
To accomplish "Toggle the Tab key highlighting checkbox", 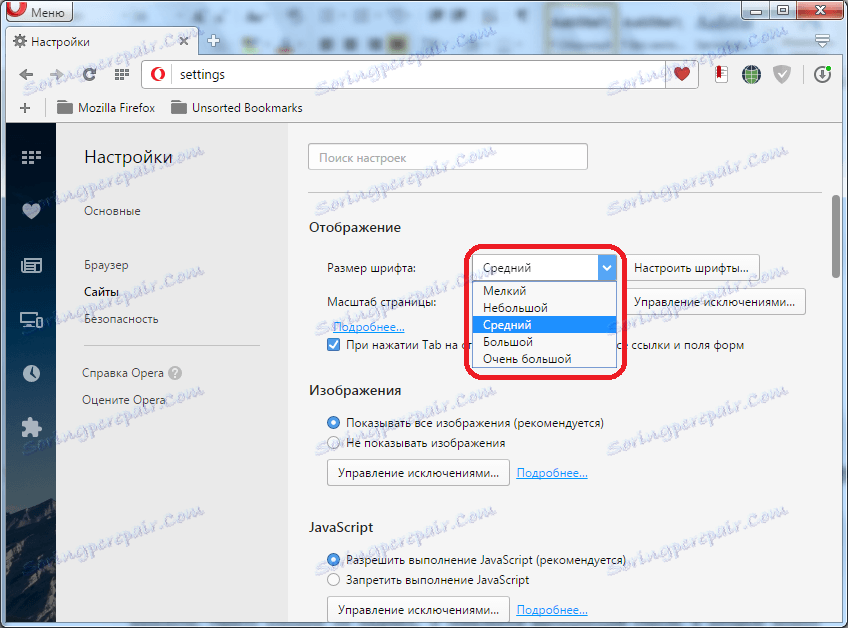I will (x=333, y=345).
